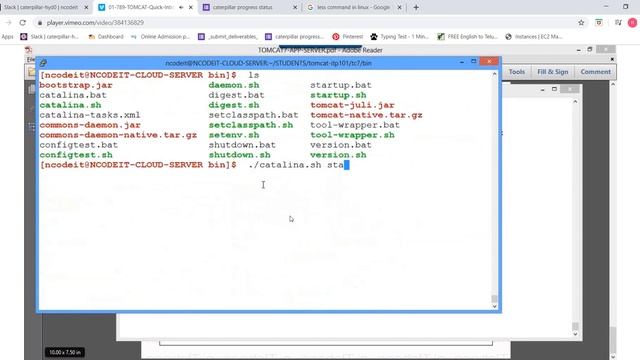
Task: Open the Typing Test bookmark
Action: tap(400, 37)
